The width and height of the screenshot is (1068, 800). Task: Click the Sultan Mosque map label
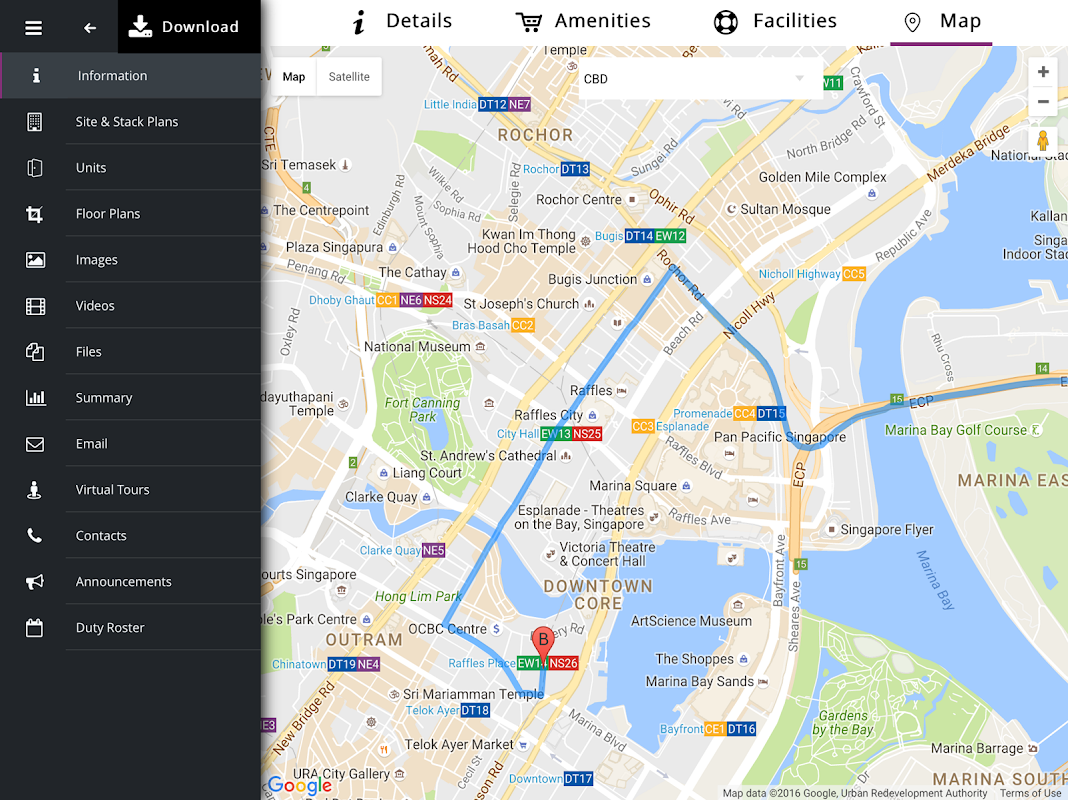click(785, 209)
